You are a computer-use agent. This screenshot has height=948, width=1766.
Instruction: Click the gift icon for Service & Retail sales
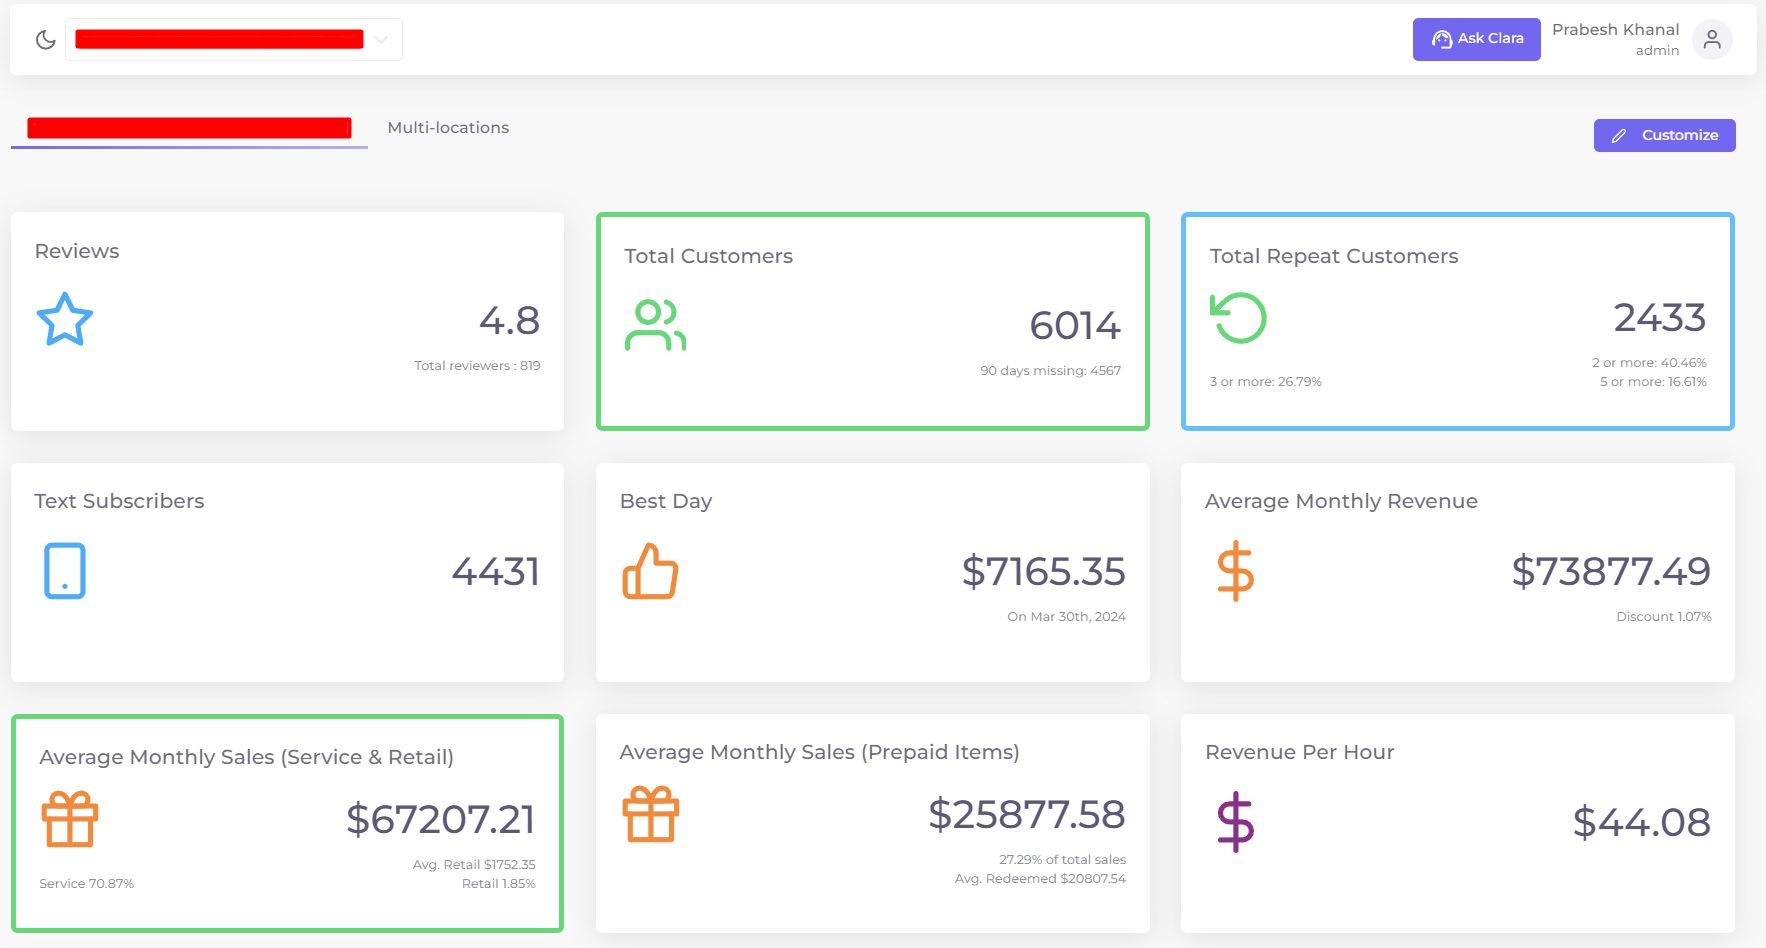[x=69, y=818]
